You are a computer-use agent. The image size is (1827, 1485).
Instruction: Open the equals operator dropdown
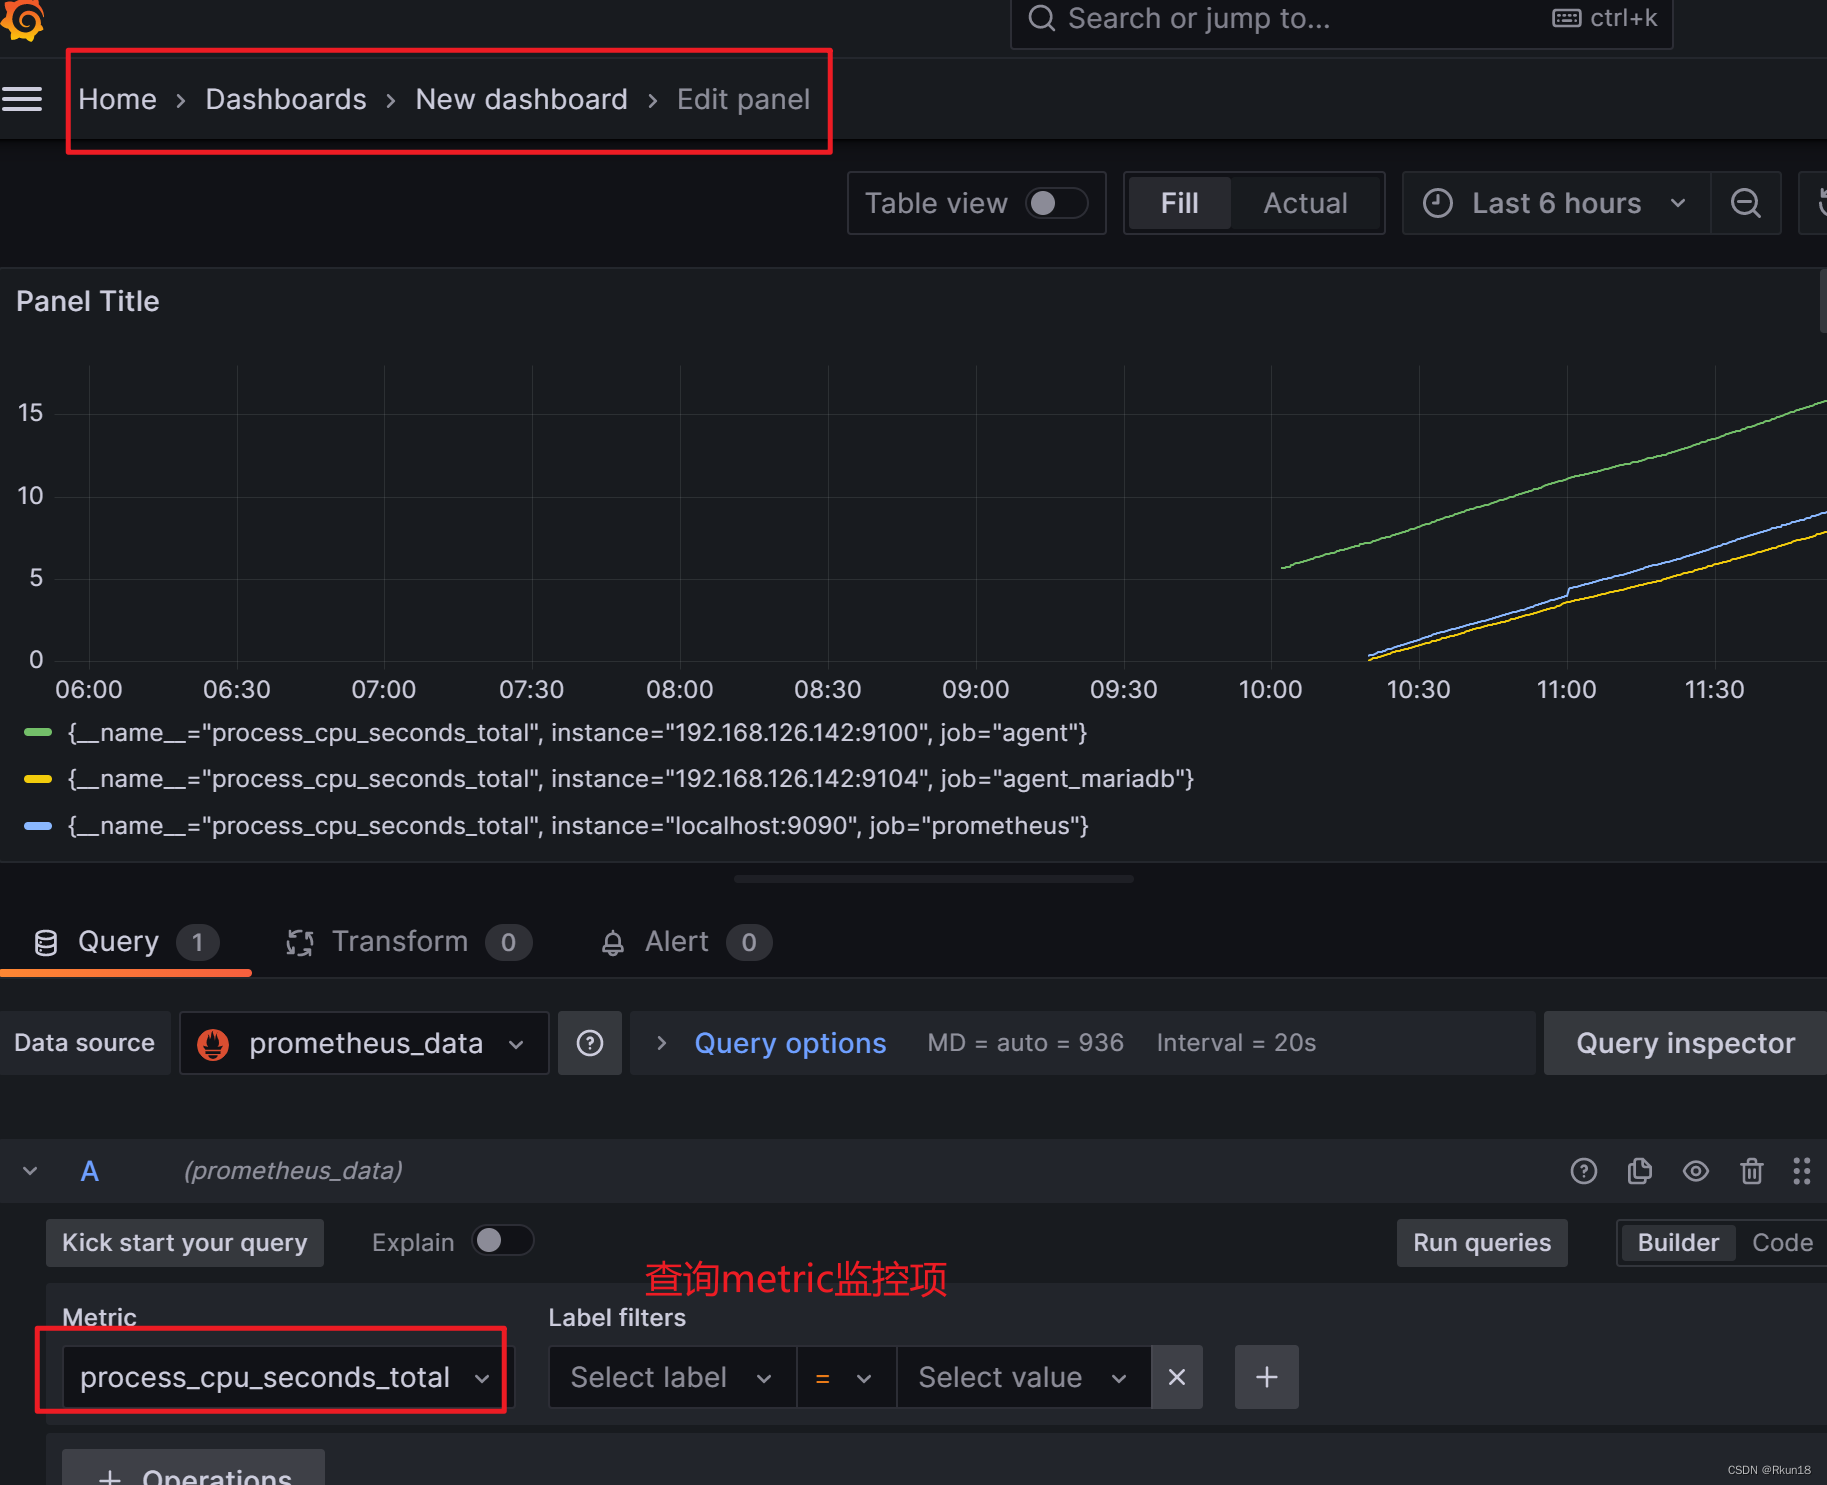pos(846,1377)
